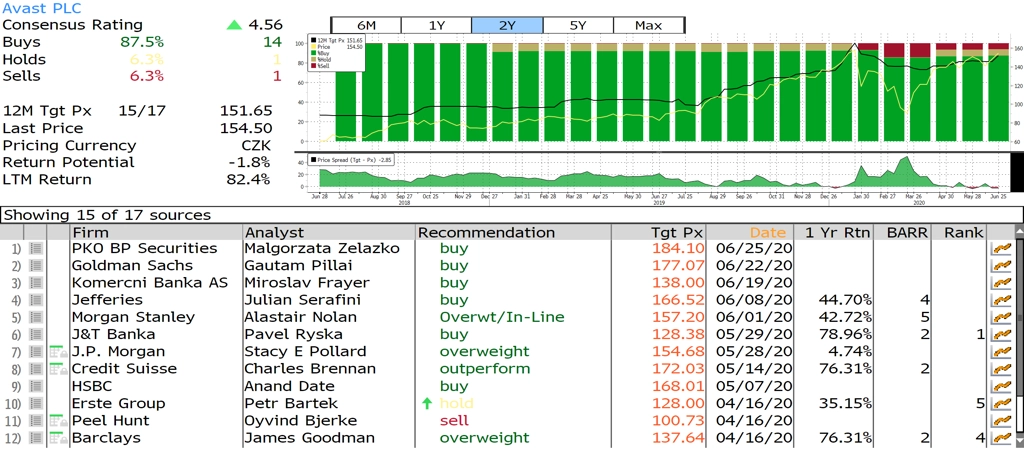The image size is (1024, 451).
Task: Click black 12M Tgt Px legend swatch
Action: coord(313,40)
